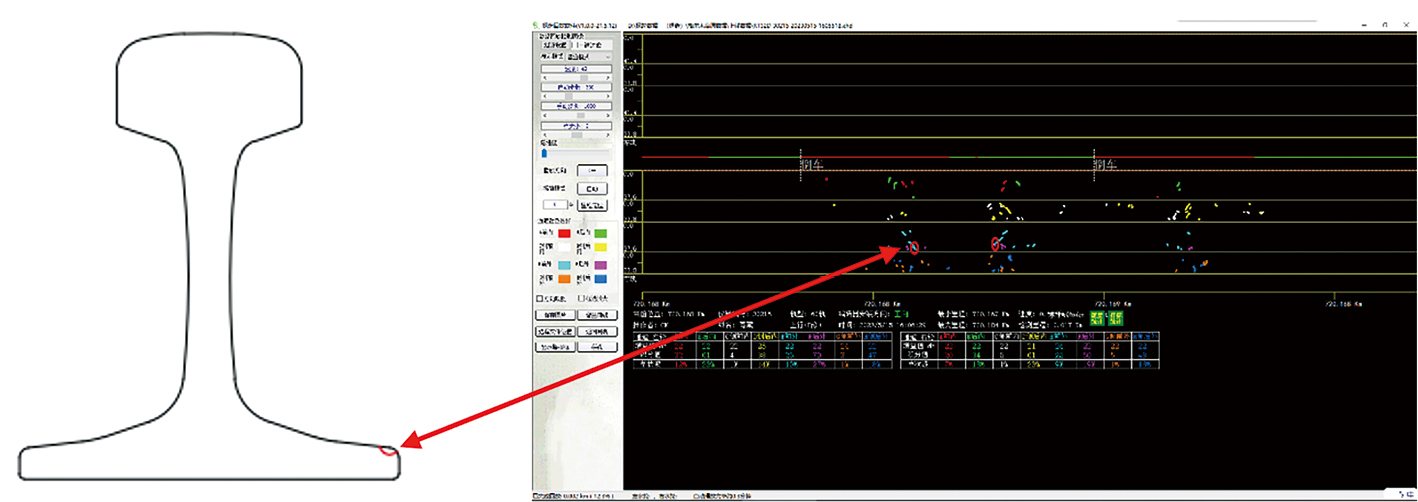Click the top-left button in bottom button grid
This screenshot has height=502, width=1418.
[x=554, y=314]
